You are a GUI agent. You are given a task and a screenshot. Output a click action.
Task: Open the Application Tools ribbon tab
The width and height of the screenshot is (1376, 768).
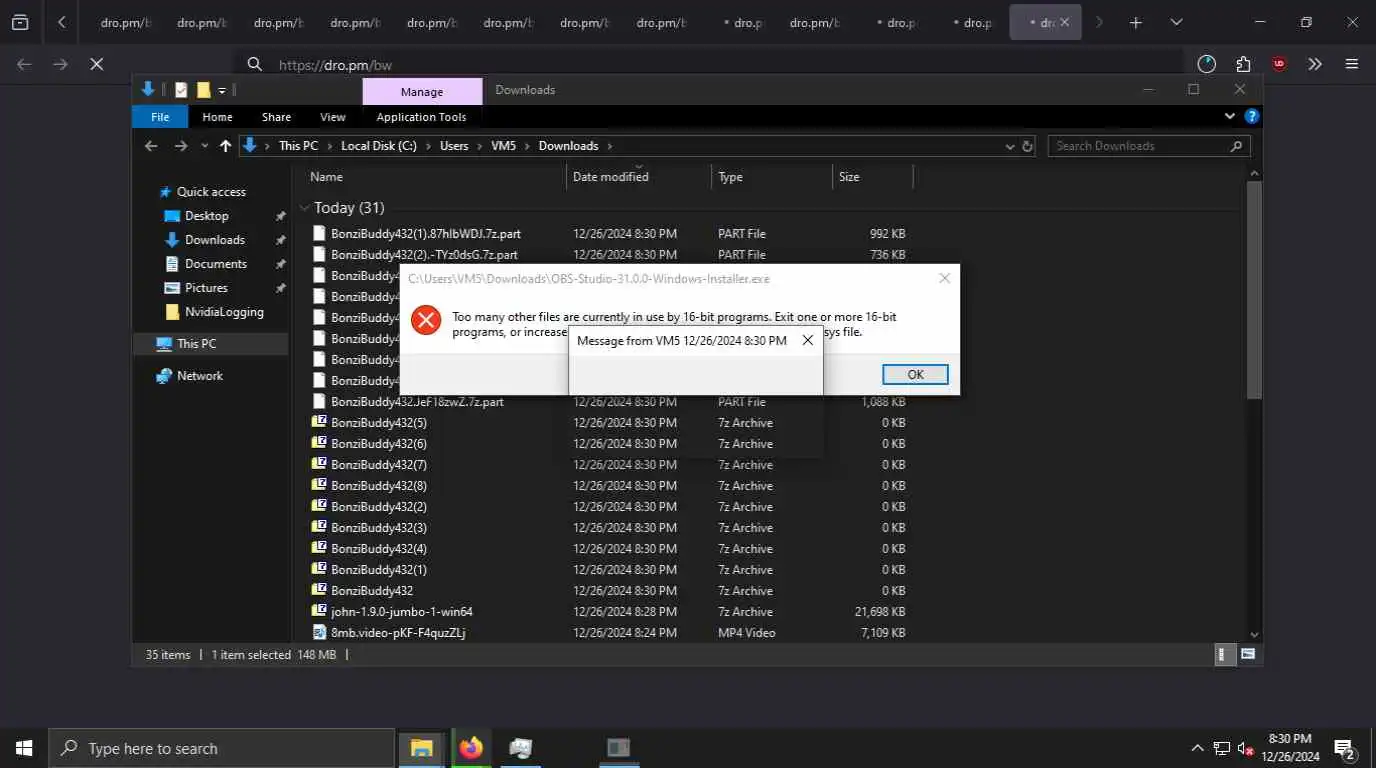point(421,117)
